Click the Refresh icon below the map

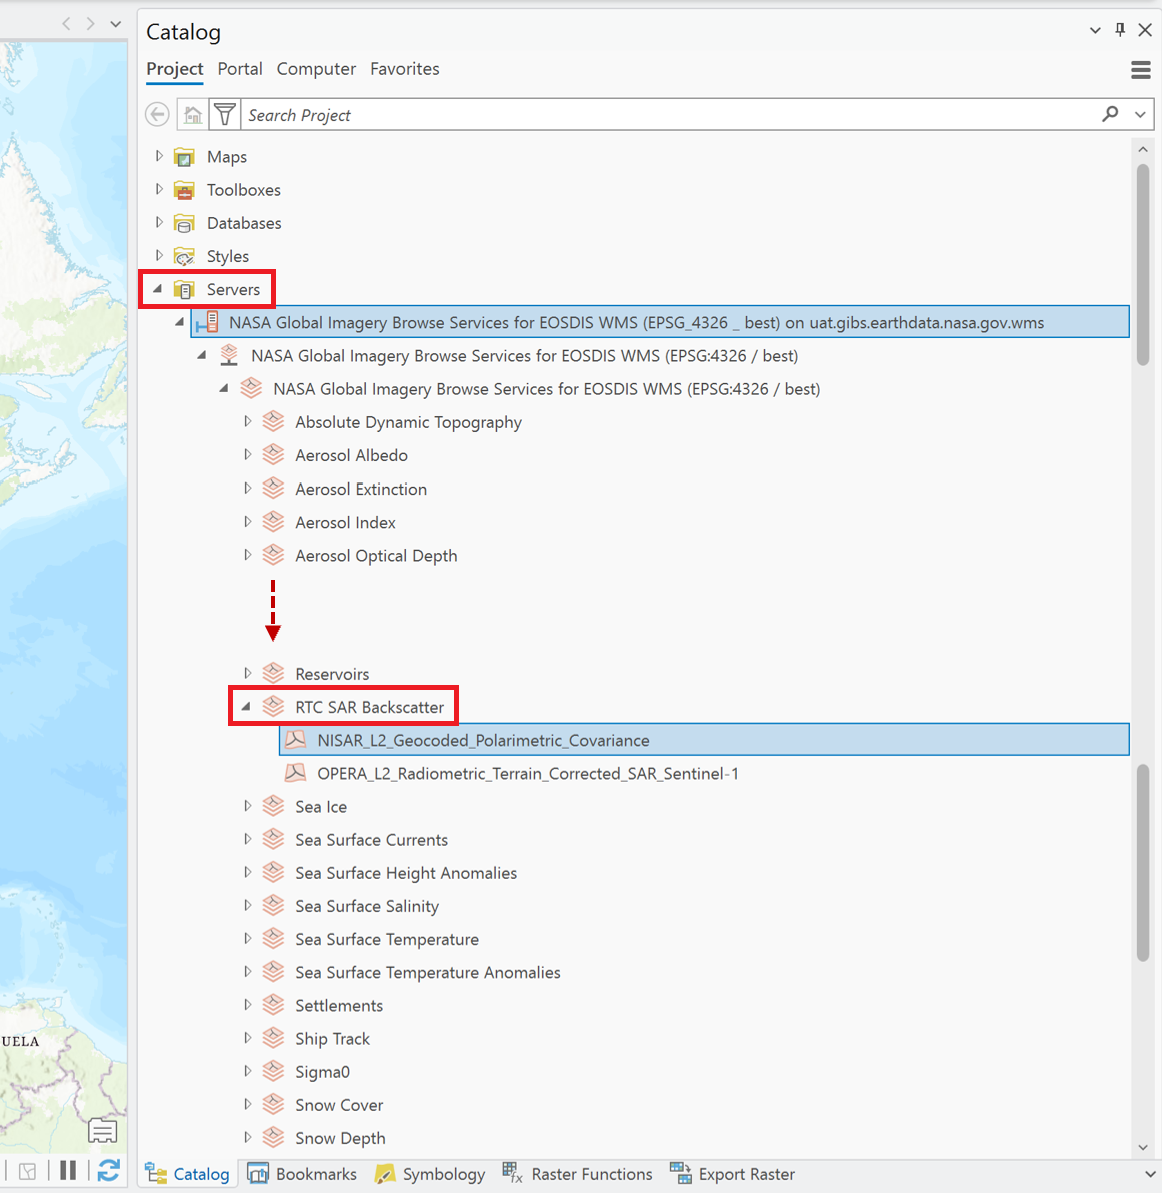pyautogui.click(x=108, y=1170)
